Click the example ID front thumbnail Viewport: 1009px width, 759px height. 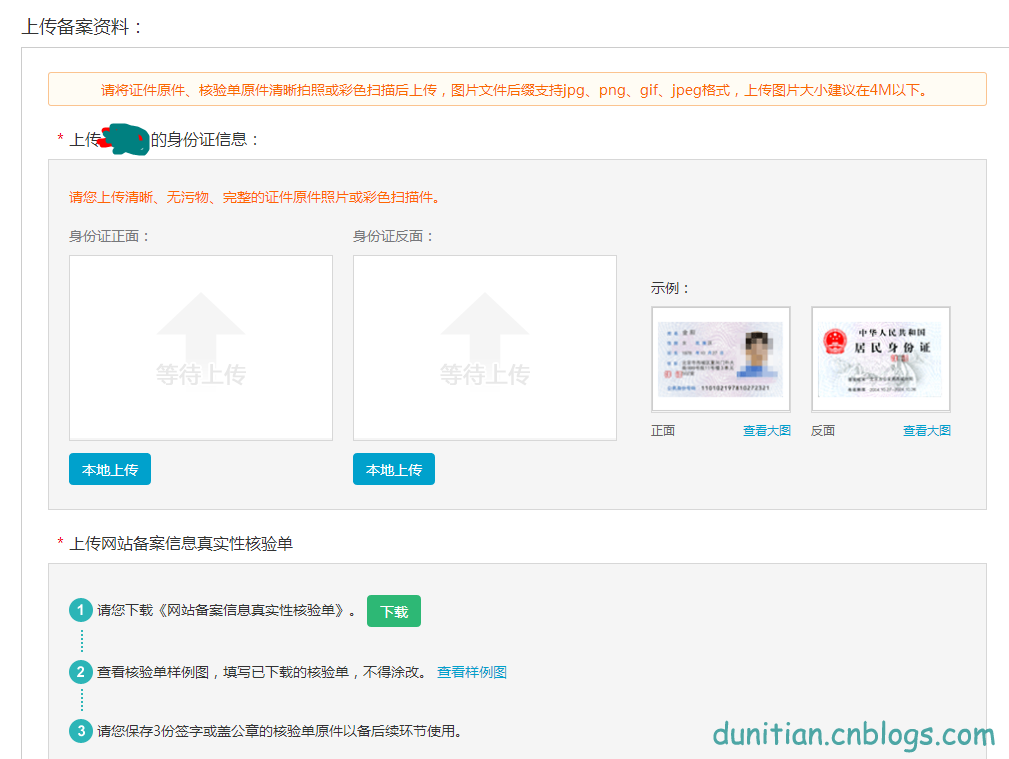721,359
